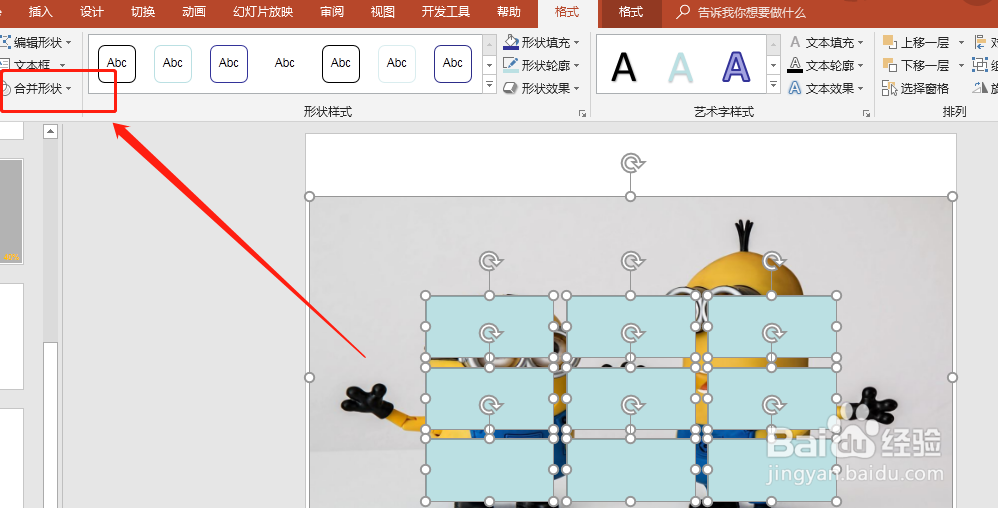The height and width of the screenshot is (508, 998).
Task: Click the 文本效果 glowing A icon
Action: point(795,88)
